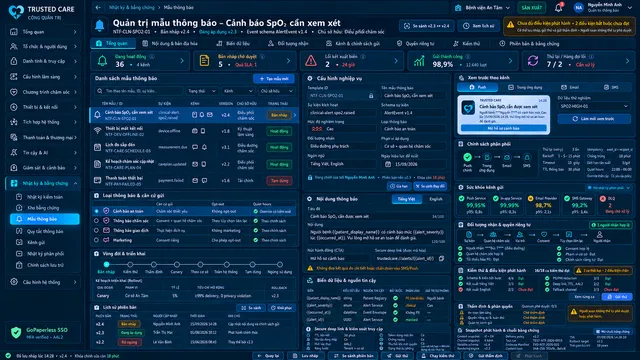Click the calendar icon beside 15/09/2026
Image resolution: width=640 pixels, height=360 pixels.
pos(388,164)
